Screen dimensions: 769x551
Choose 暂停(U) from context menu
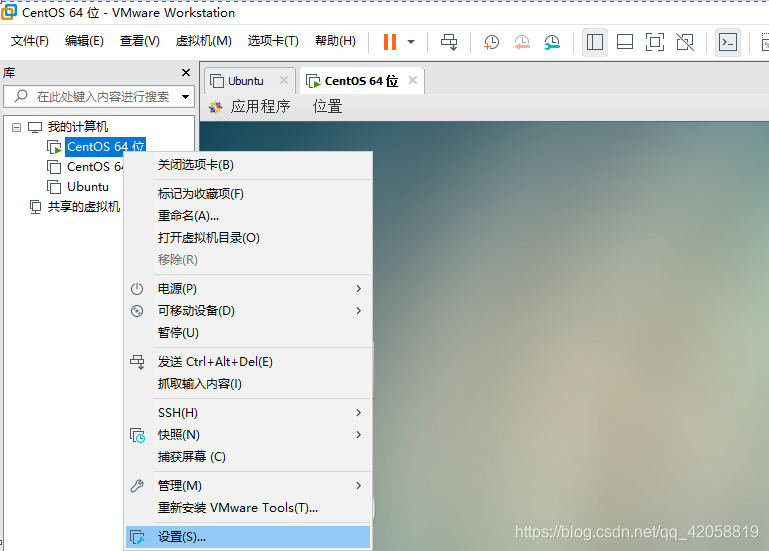tap(248, 333)
